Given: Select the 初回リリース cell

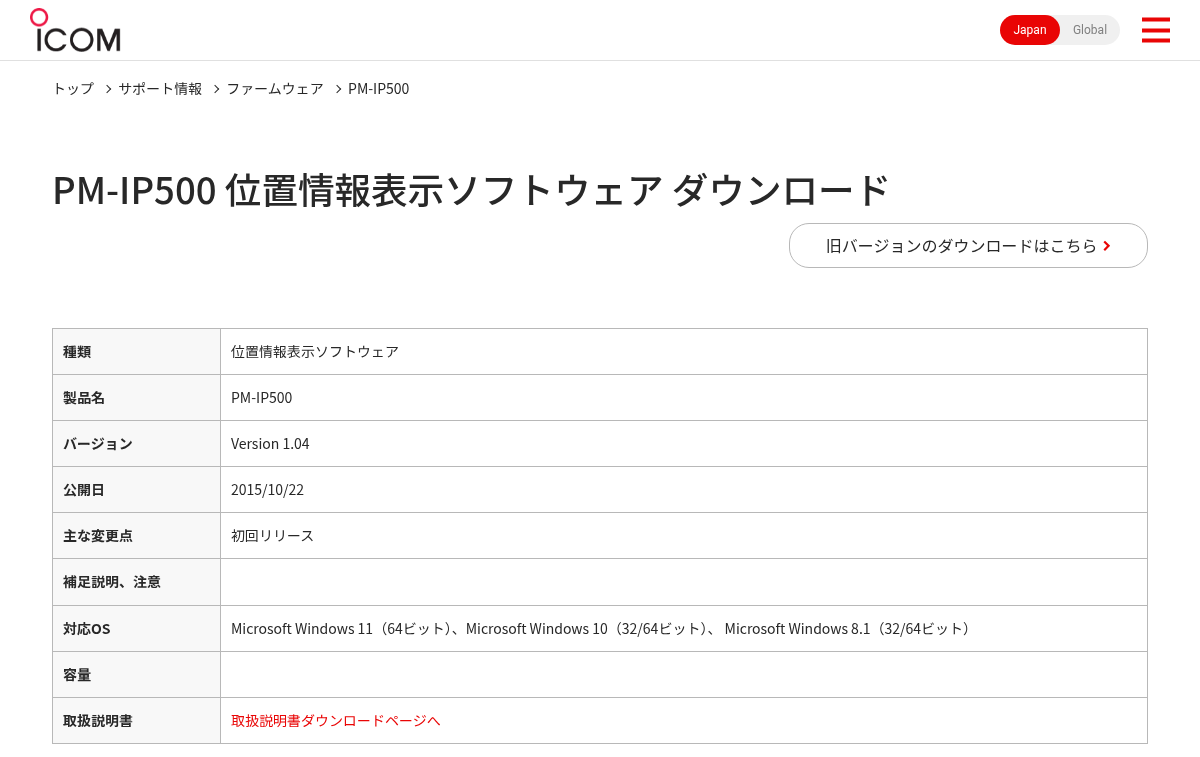Looking at the screenshot, I should (x=684, y=536).
